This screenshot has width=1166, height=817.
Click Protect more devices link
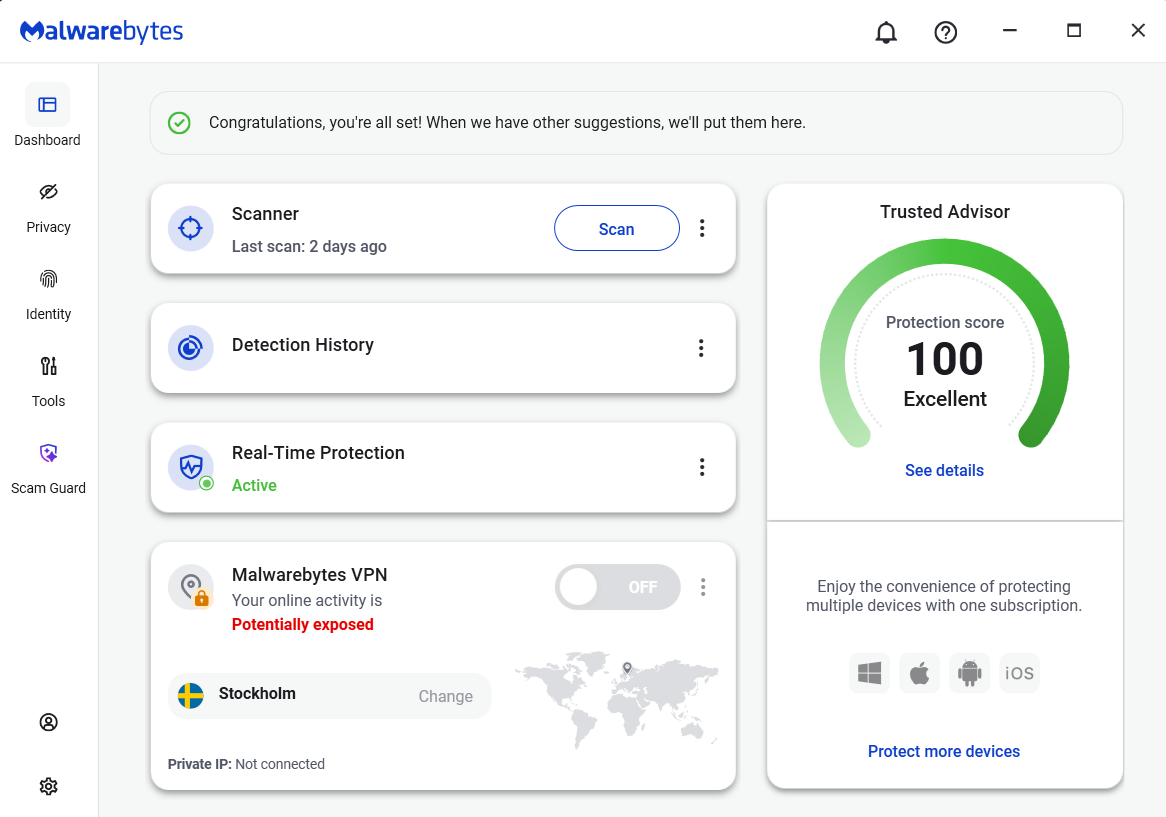click(944, 751)
